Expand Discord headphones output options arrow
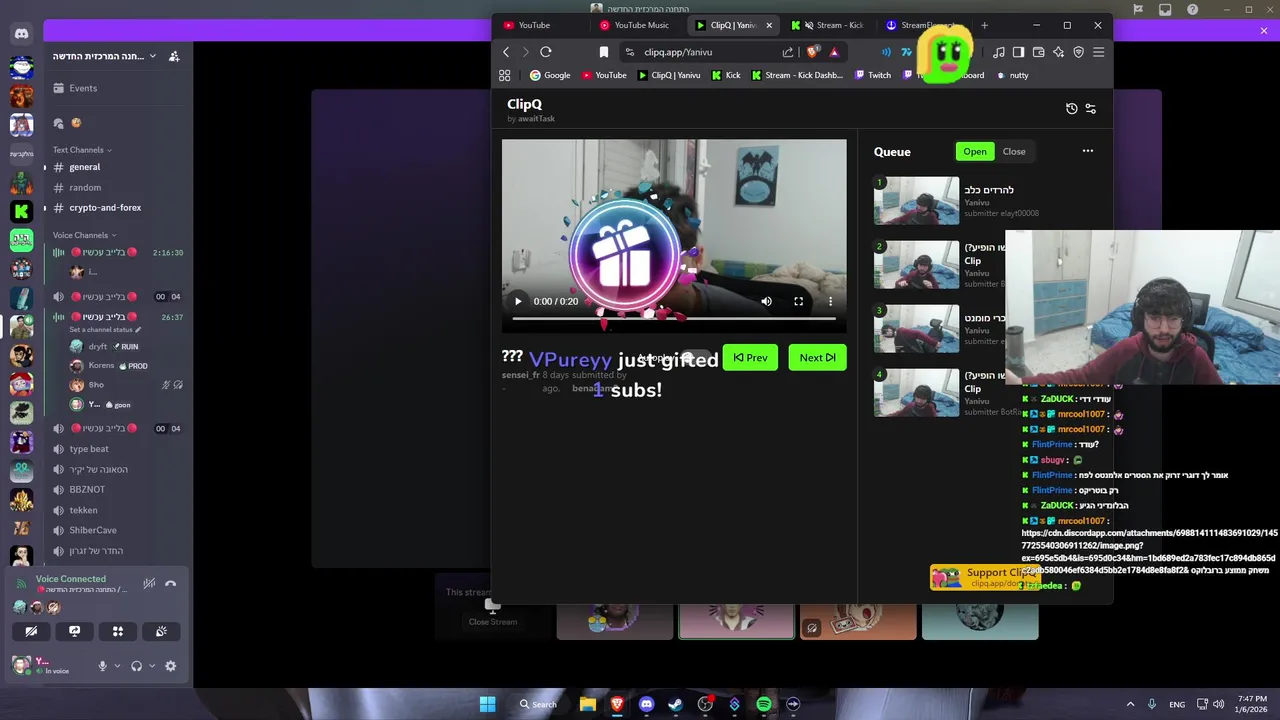 (x=151, y=666)
